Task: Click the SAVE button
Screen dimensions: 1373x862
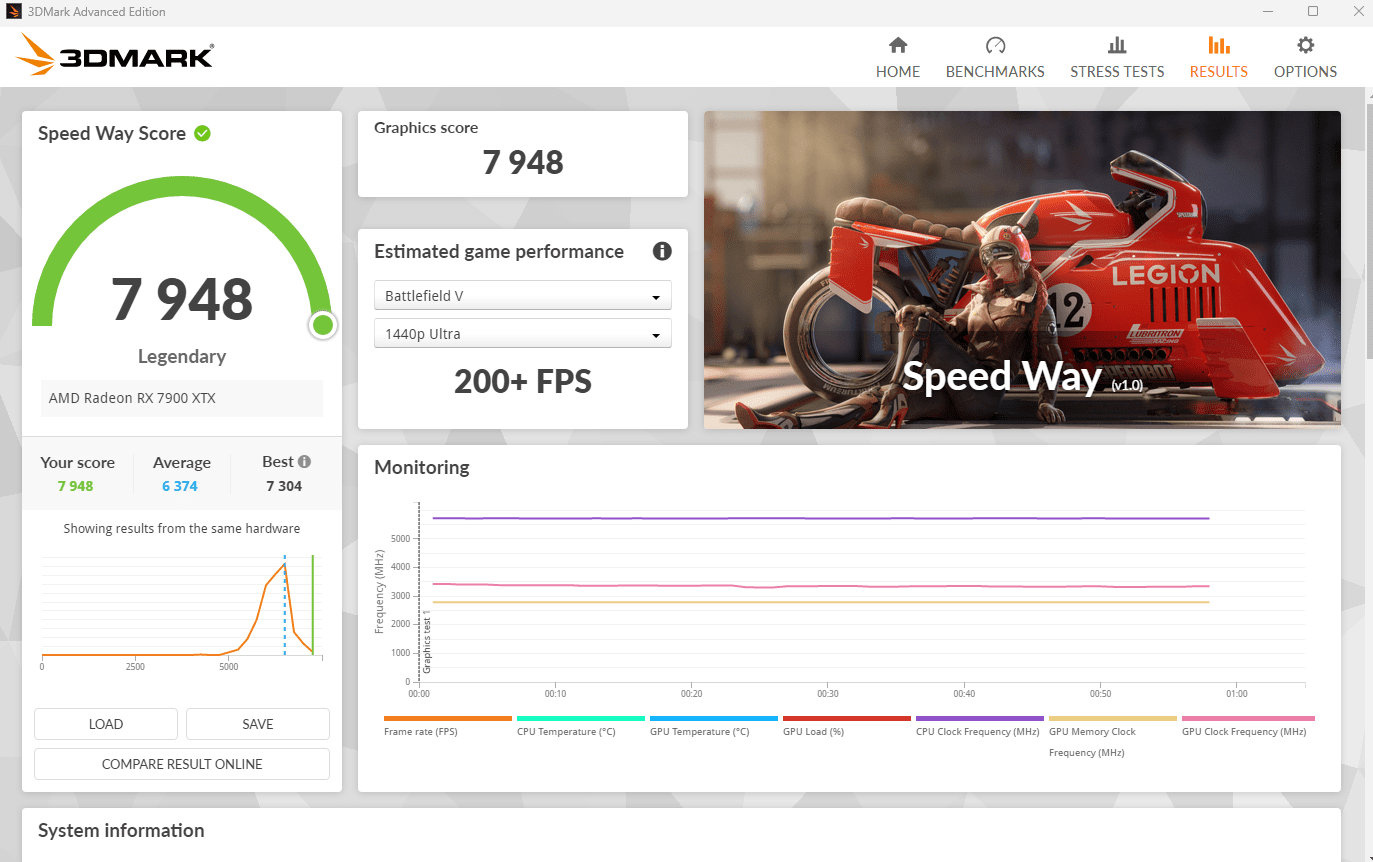Action: coord(258,724)
